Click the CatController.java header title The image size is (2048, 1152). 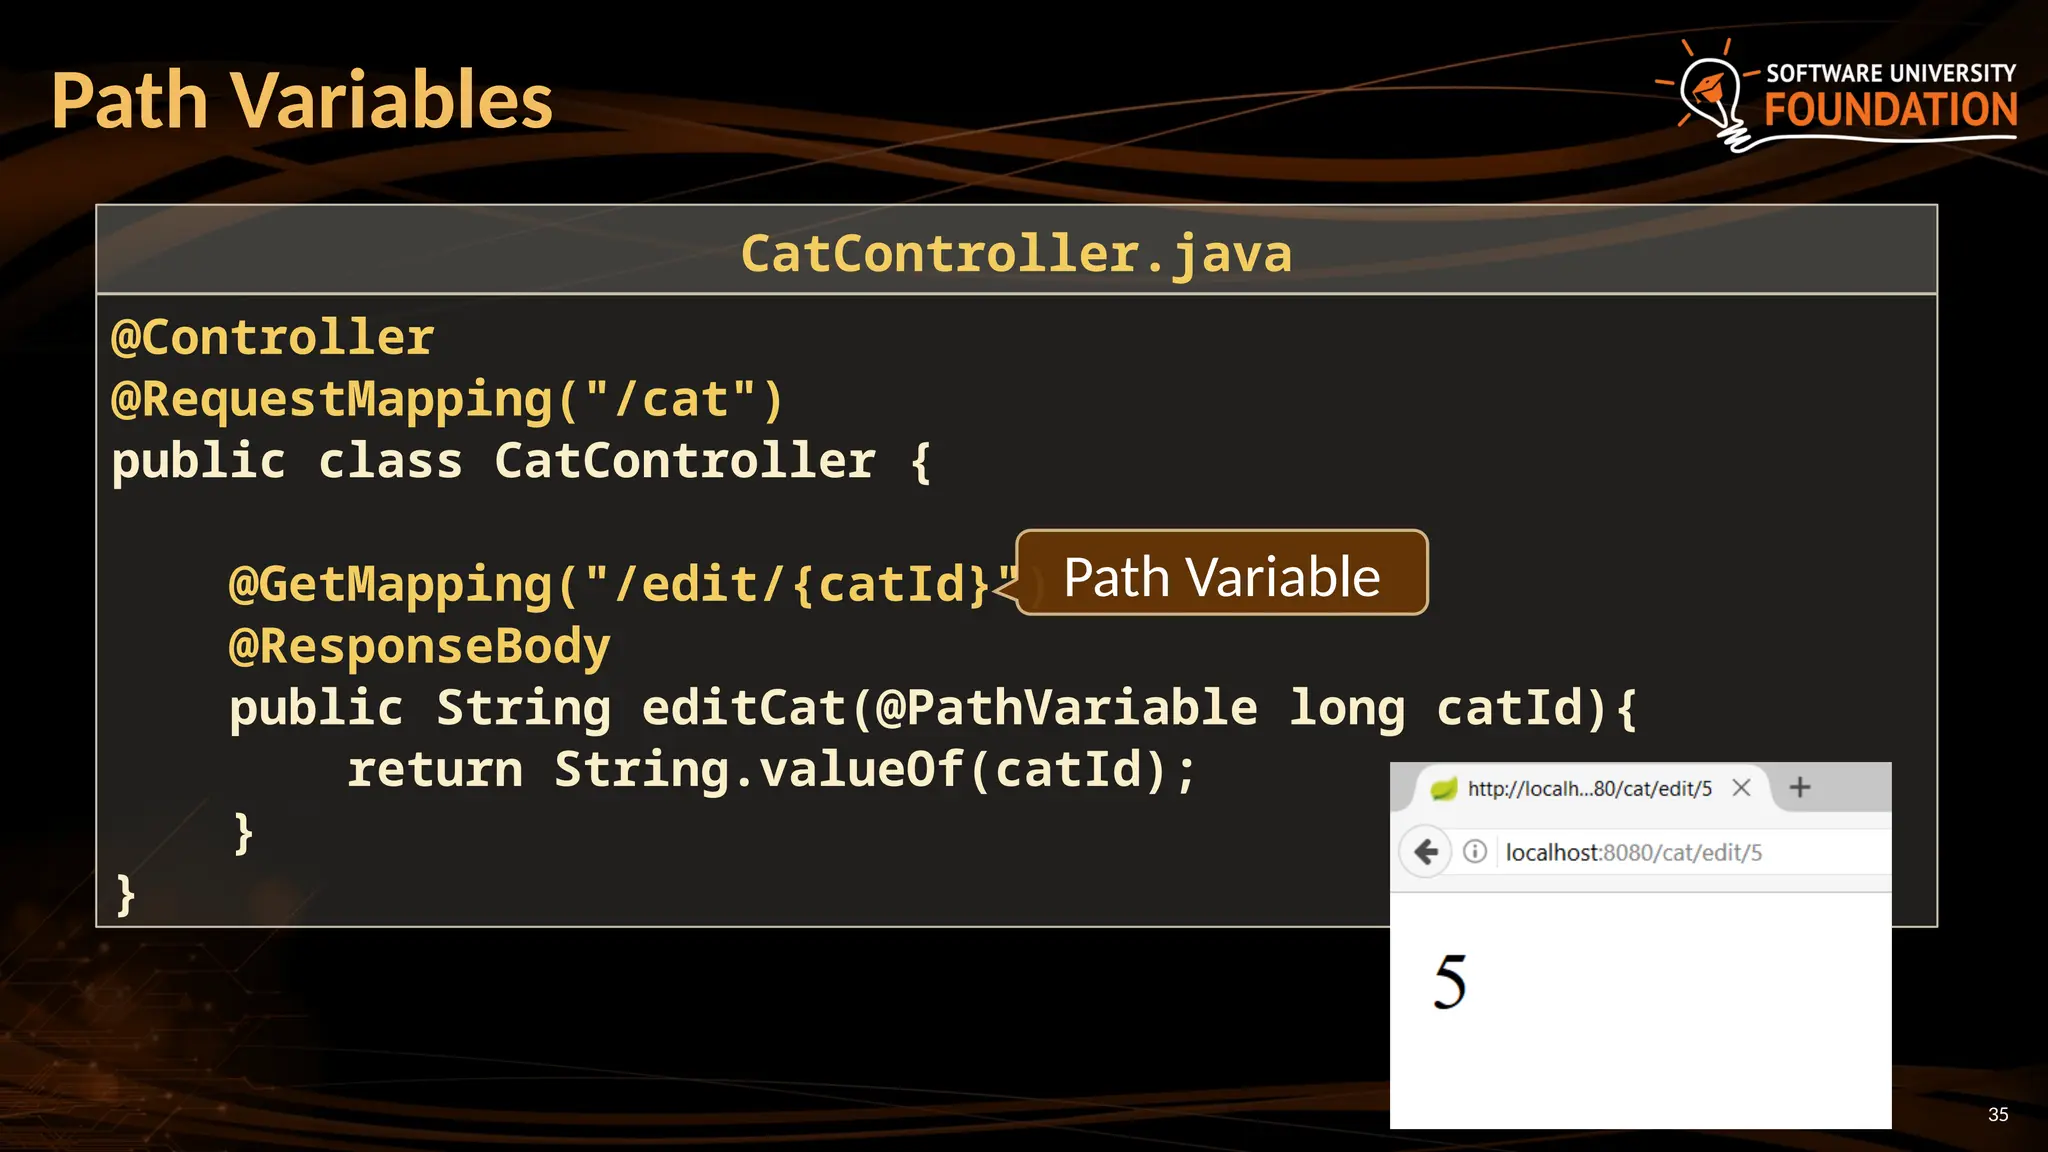(1016, 253)
